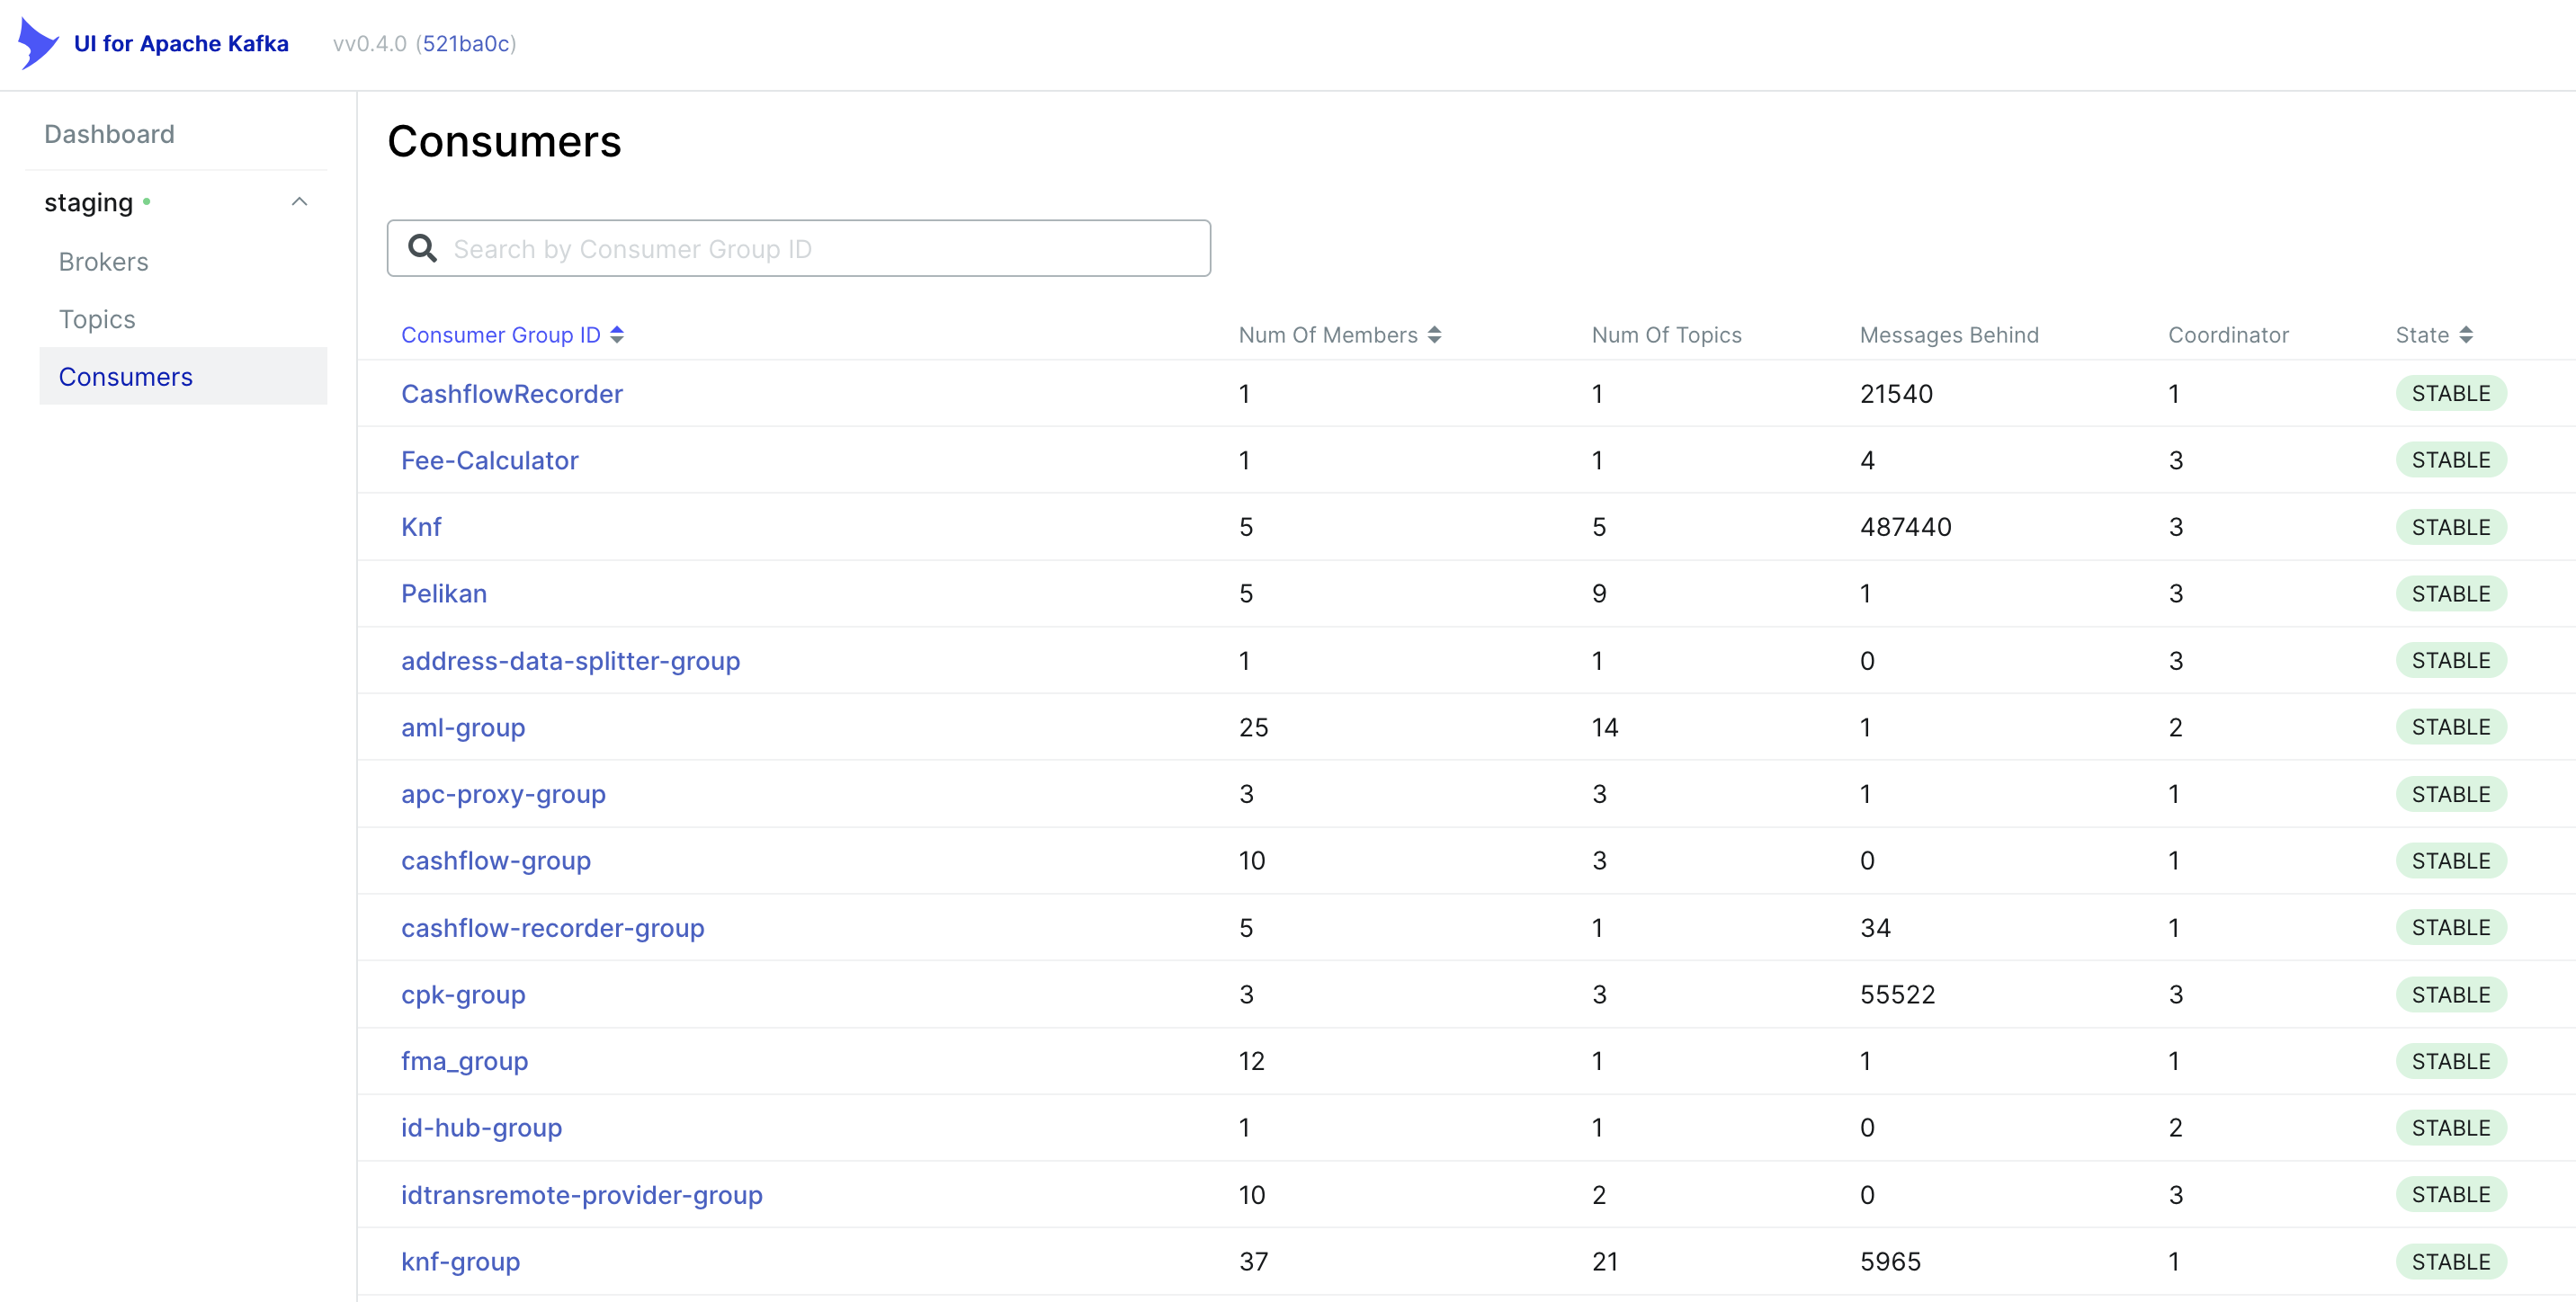Open the idtransremote-provider-group link

click(x=581, y=1195)
